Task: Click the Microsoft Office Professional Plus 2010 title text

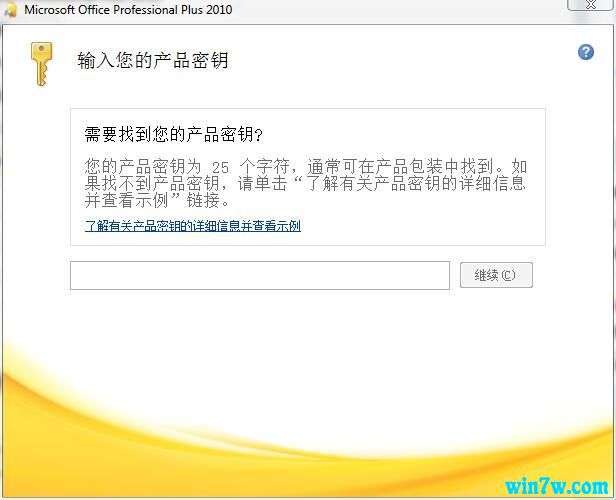Action: (128, 10)
